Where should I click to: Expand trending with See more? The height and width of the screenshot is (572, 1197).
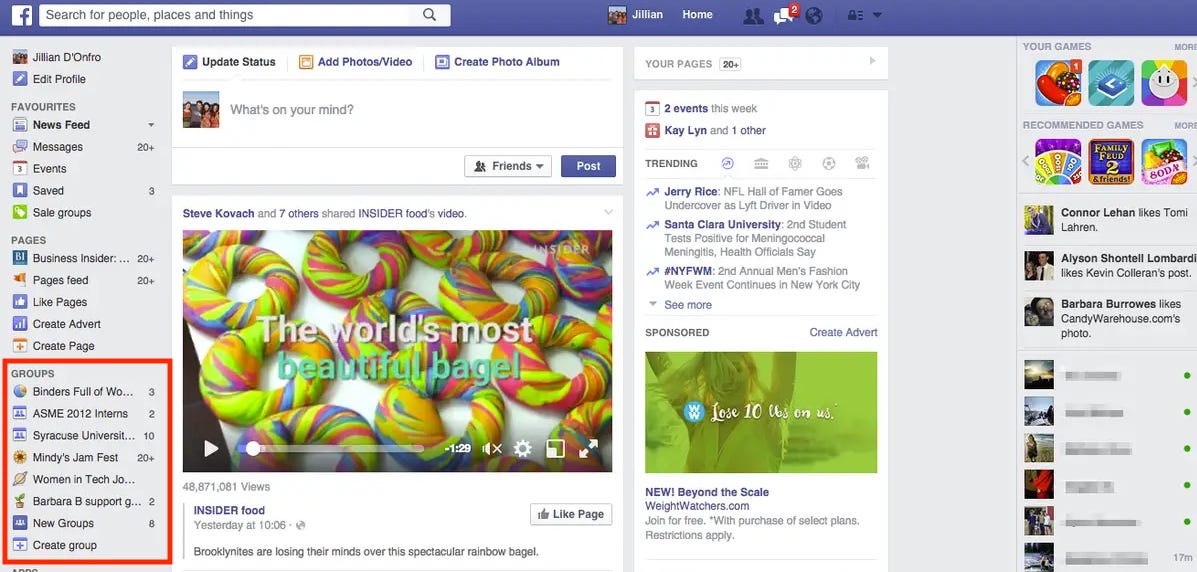688,305
